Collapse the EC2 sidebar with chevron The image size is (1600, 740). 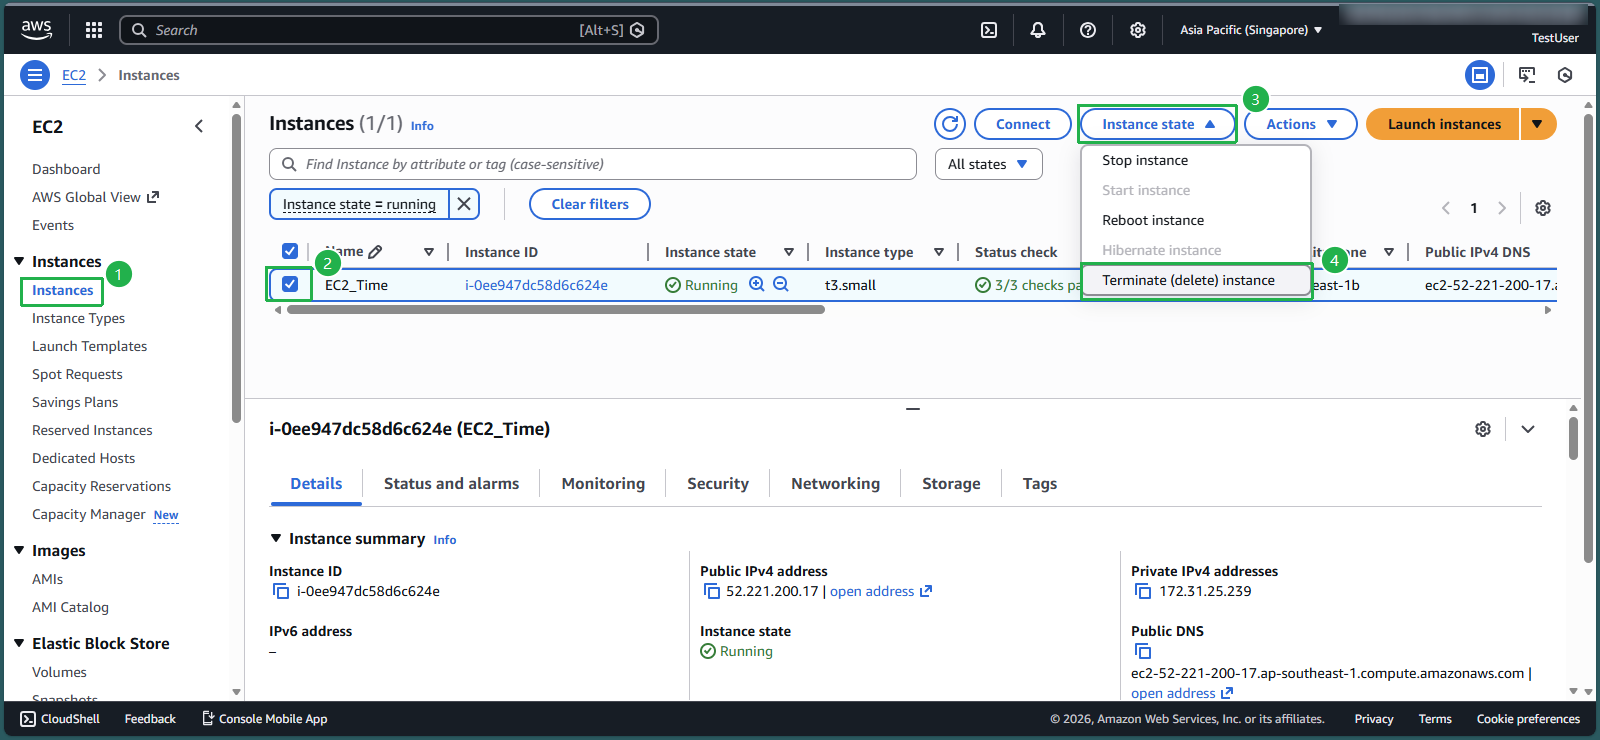199,126
